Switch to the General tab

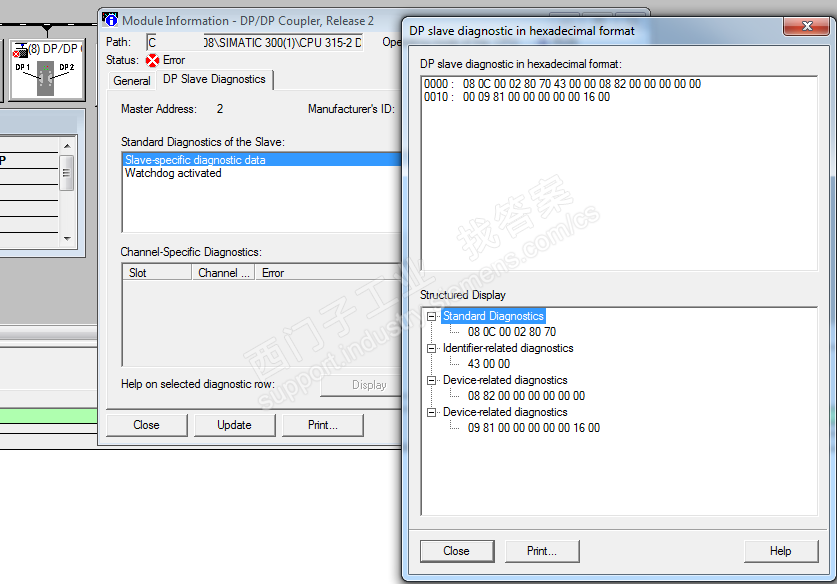[132, 81]
